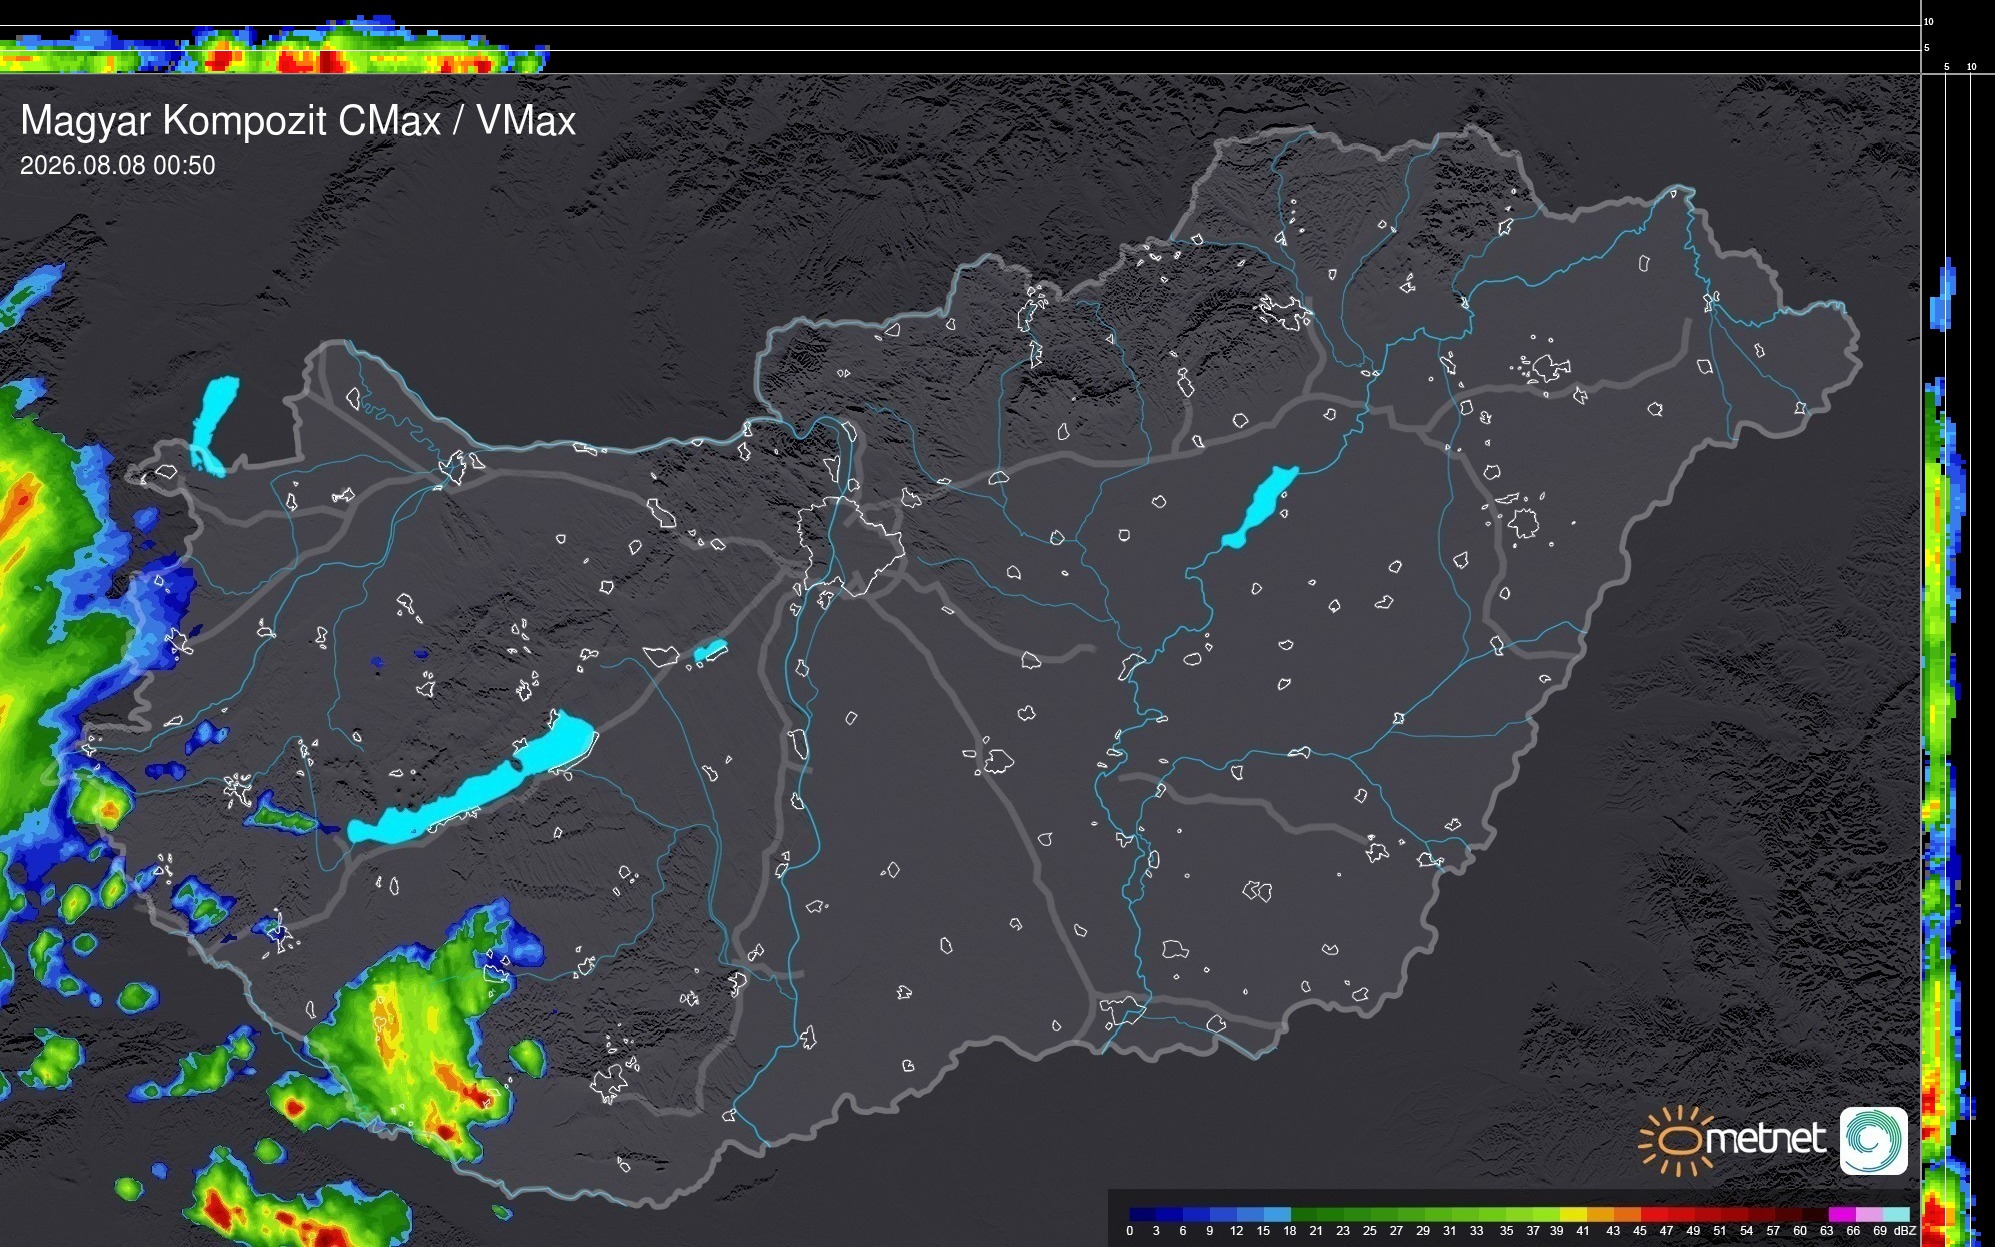Click the 54 value on the dBZ scale
This screenshot has height=1247, width=1995.
click(x=1746, y=1231)
